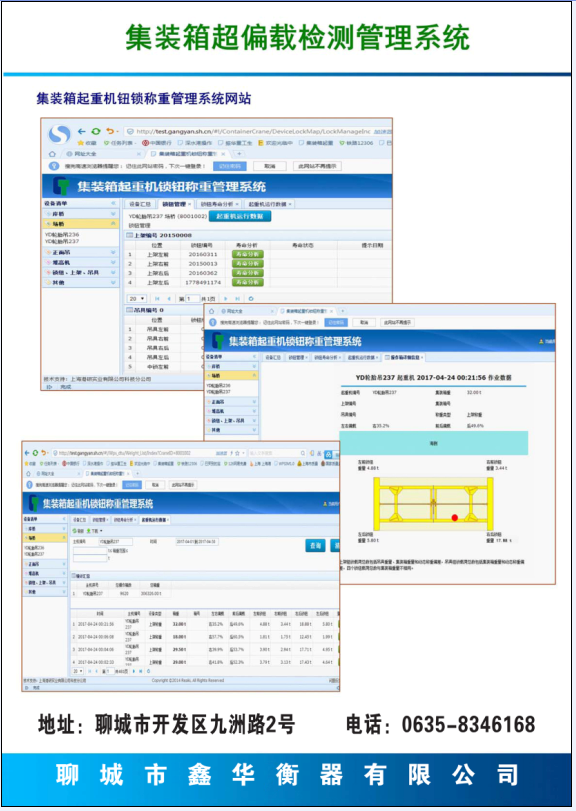Screen dimensions: 576x811
Task: Click 记住密码 button in middle screenshot prompt
Action: coord(336,322)
